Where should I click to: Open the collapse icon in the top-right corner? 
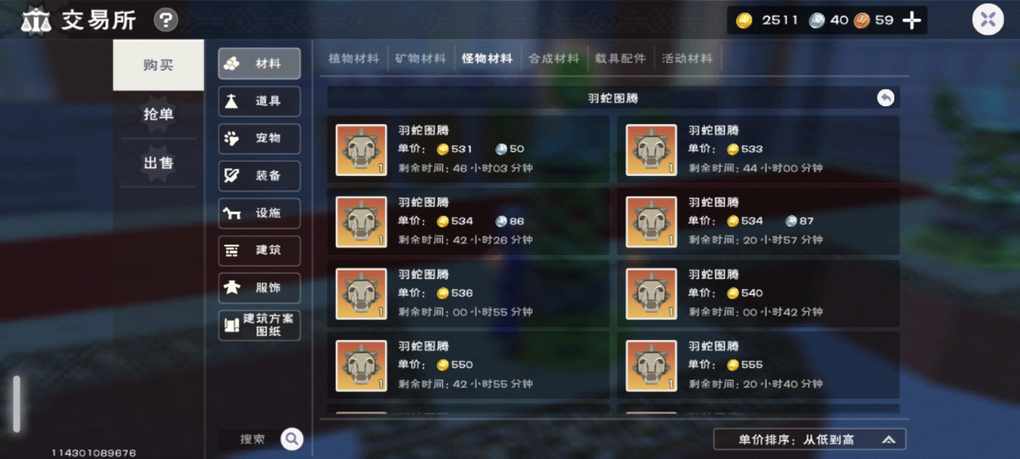[987, 20]
